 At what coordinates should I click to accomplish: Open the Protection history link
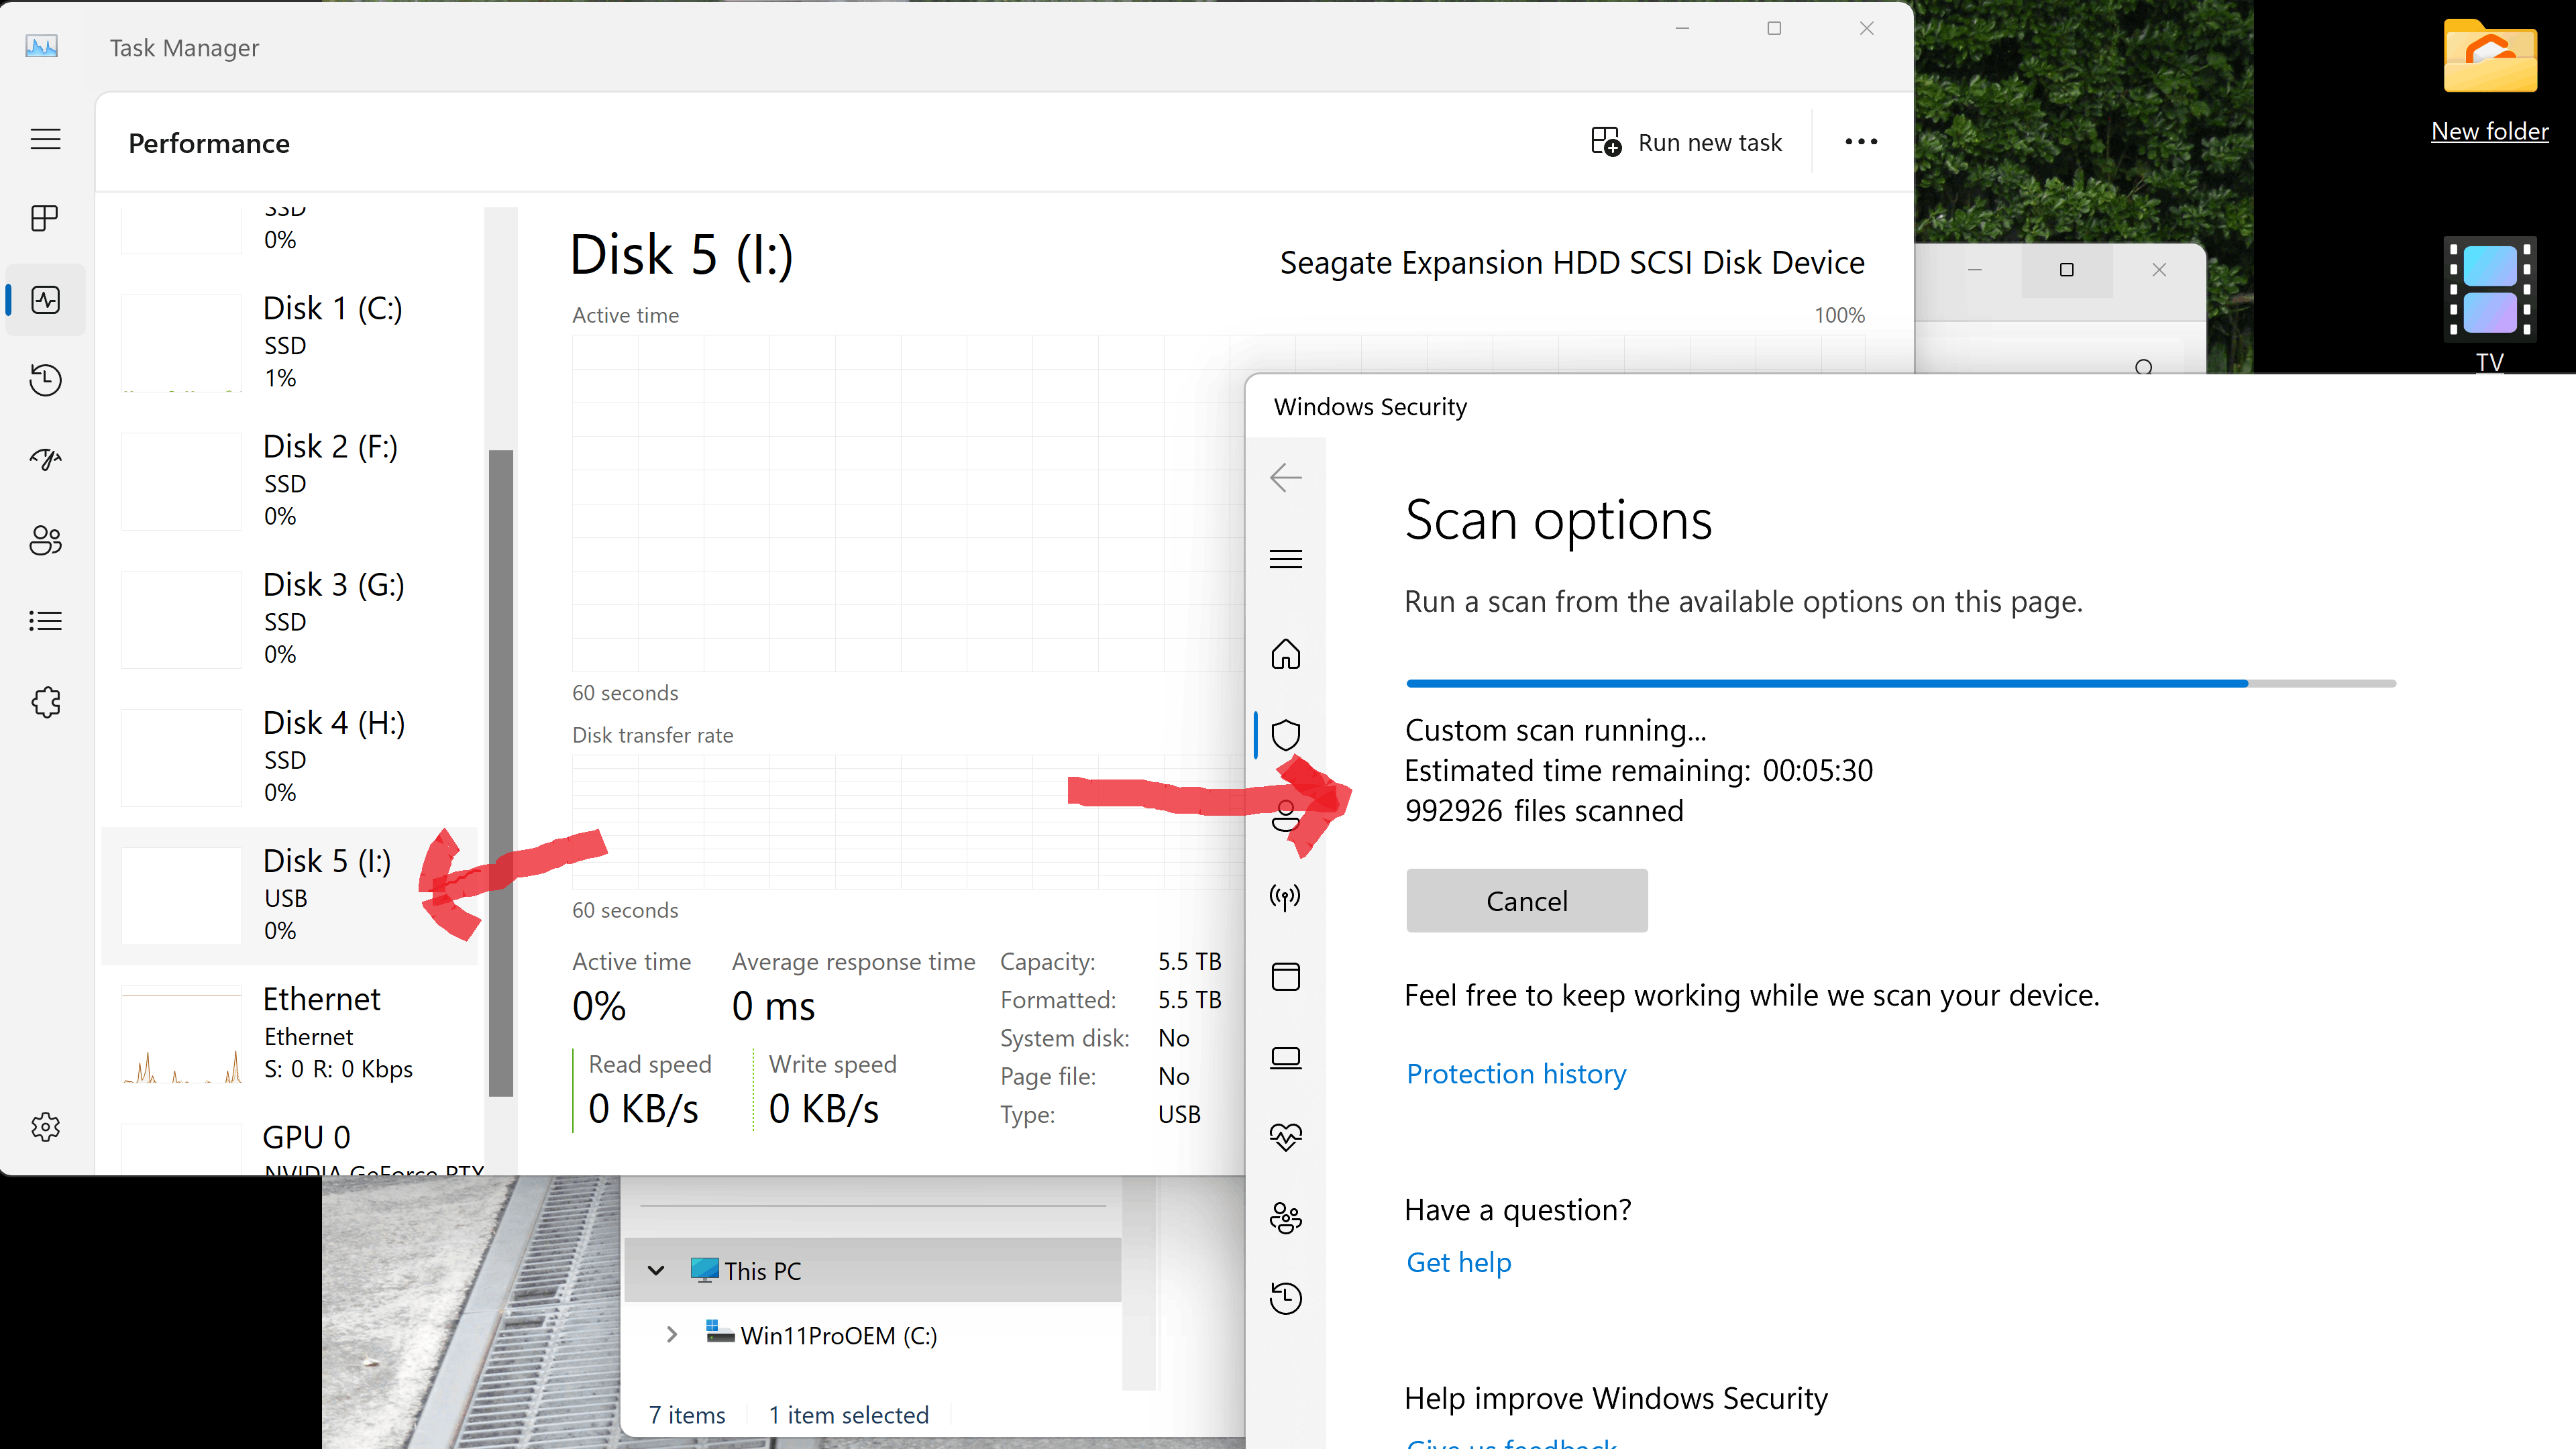1516,1074
